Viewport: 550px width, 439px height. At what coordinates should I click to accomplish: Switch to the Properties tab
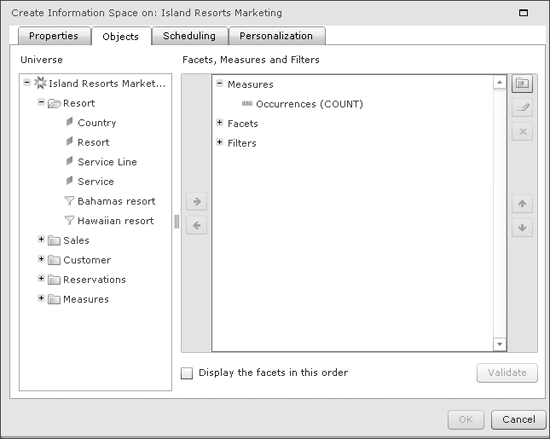coord(54,36)
